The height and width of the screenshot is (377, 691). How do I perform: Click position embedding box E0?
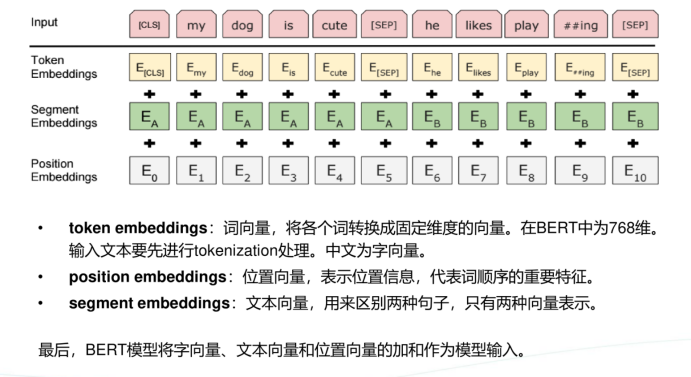[149, 170]
